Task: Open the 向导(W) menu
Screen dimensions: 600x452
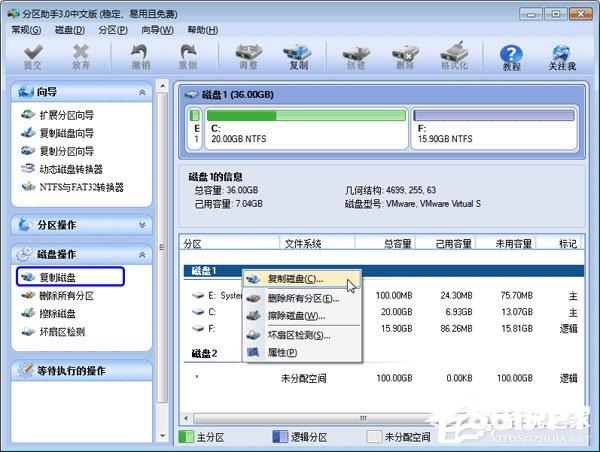Action: click(x=157, y=30)
